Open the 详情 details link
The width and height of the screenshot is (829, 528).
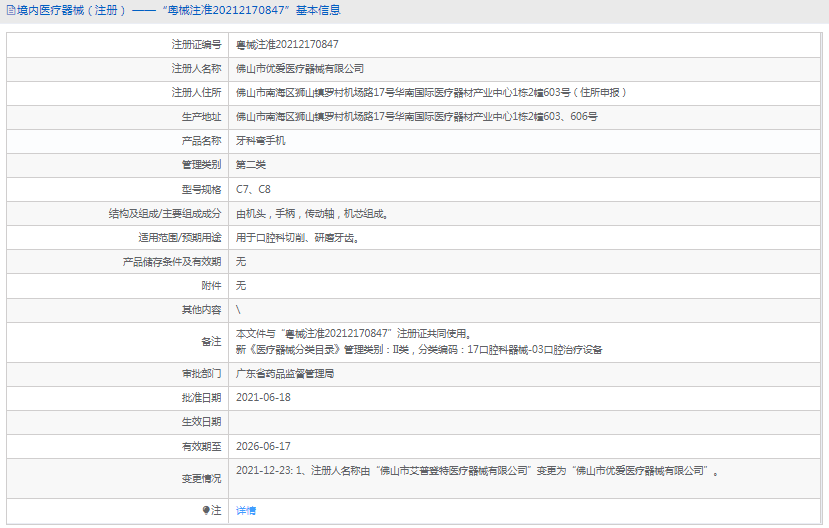(x=246, y=511)
